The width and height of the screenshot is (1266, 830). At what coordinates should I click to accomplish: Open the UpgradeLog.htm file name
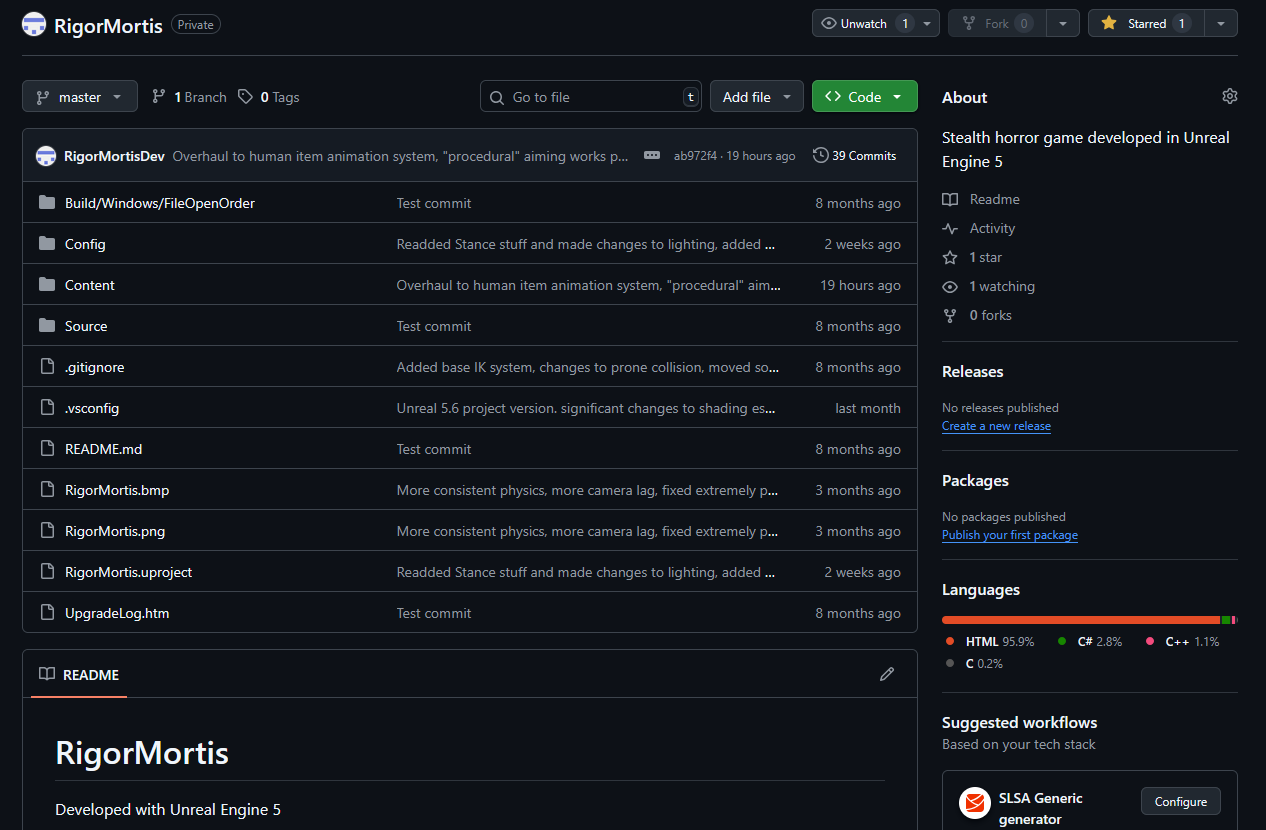(117, 613)
